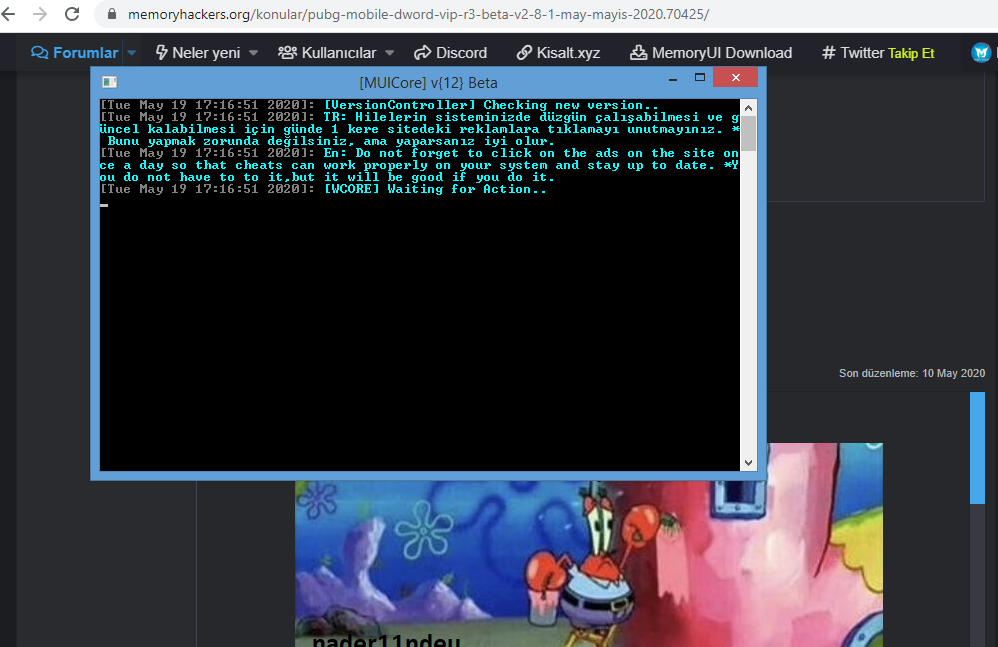The image size is (998, 647).
Task: Open the Forumlar menu
Action: click(74, 53)
